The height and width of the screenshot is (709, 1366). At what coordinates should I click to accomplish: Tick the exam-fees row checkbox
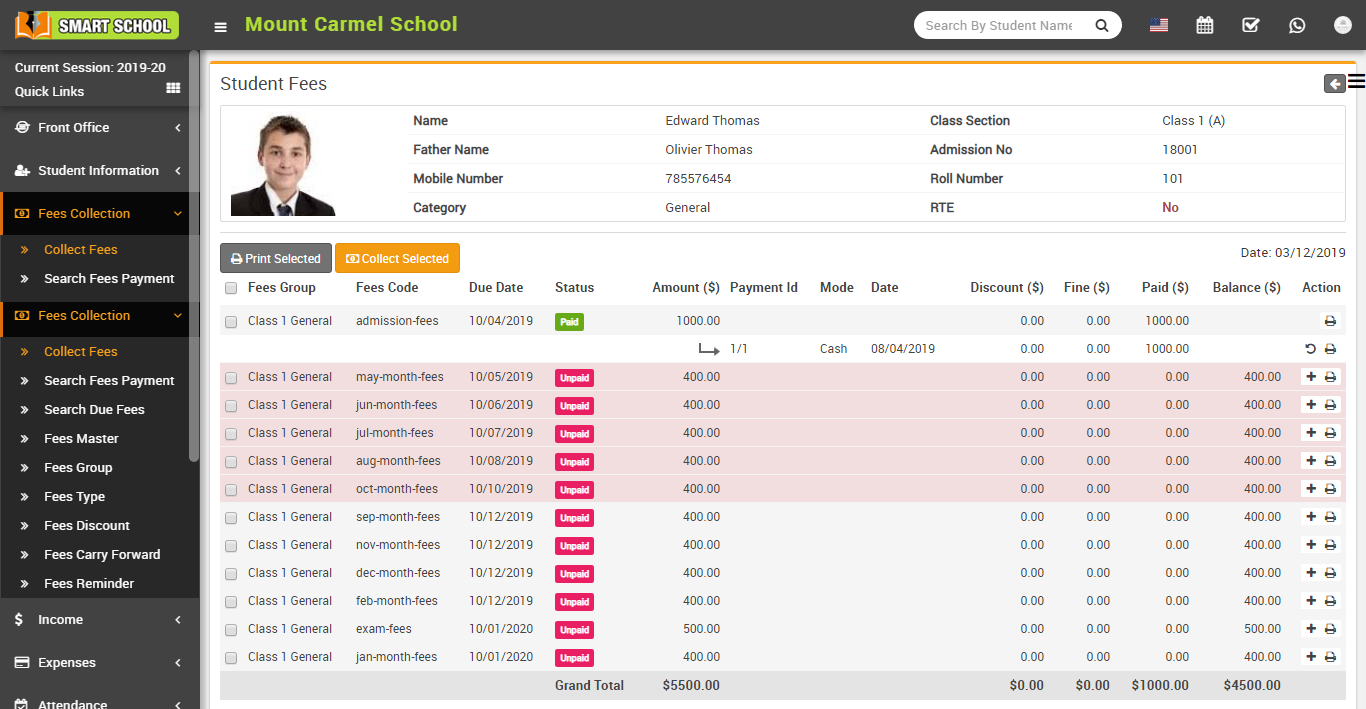[231, 630]
